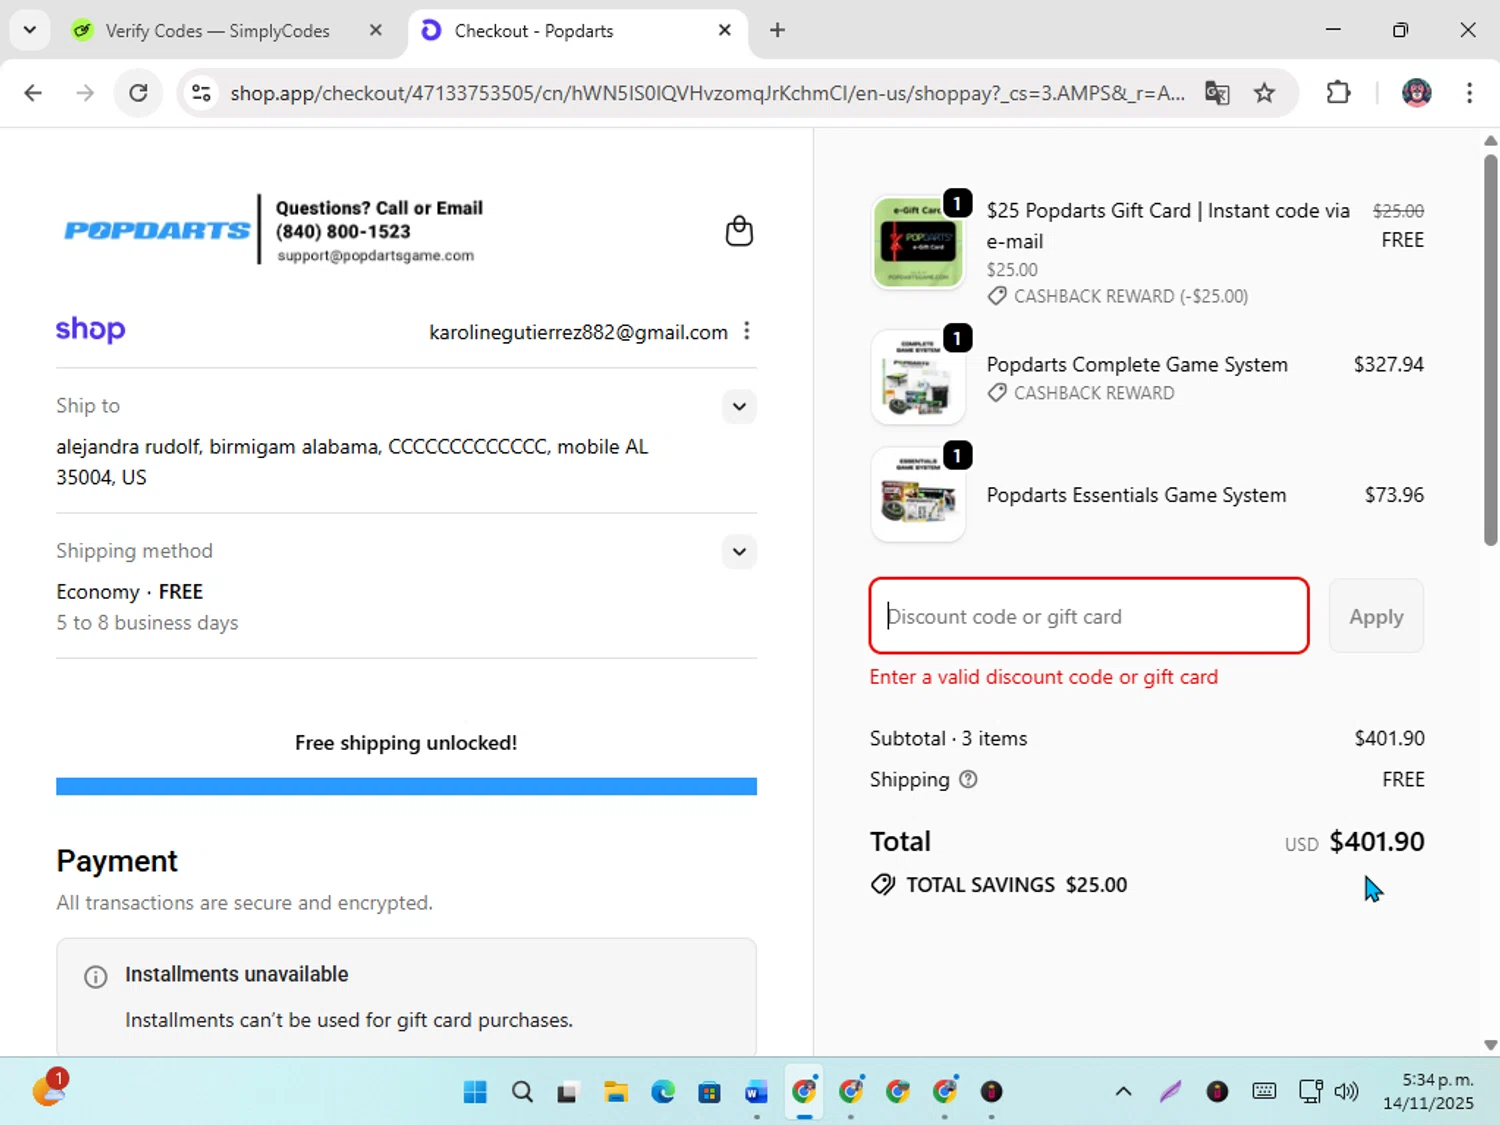Click the Popdarts Essentials Game System price $73.96

click(1394, 495)
